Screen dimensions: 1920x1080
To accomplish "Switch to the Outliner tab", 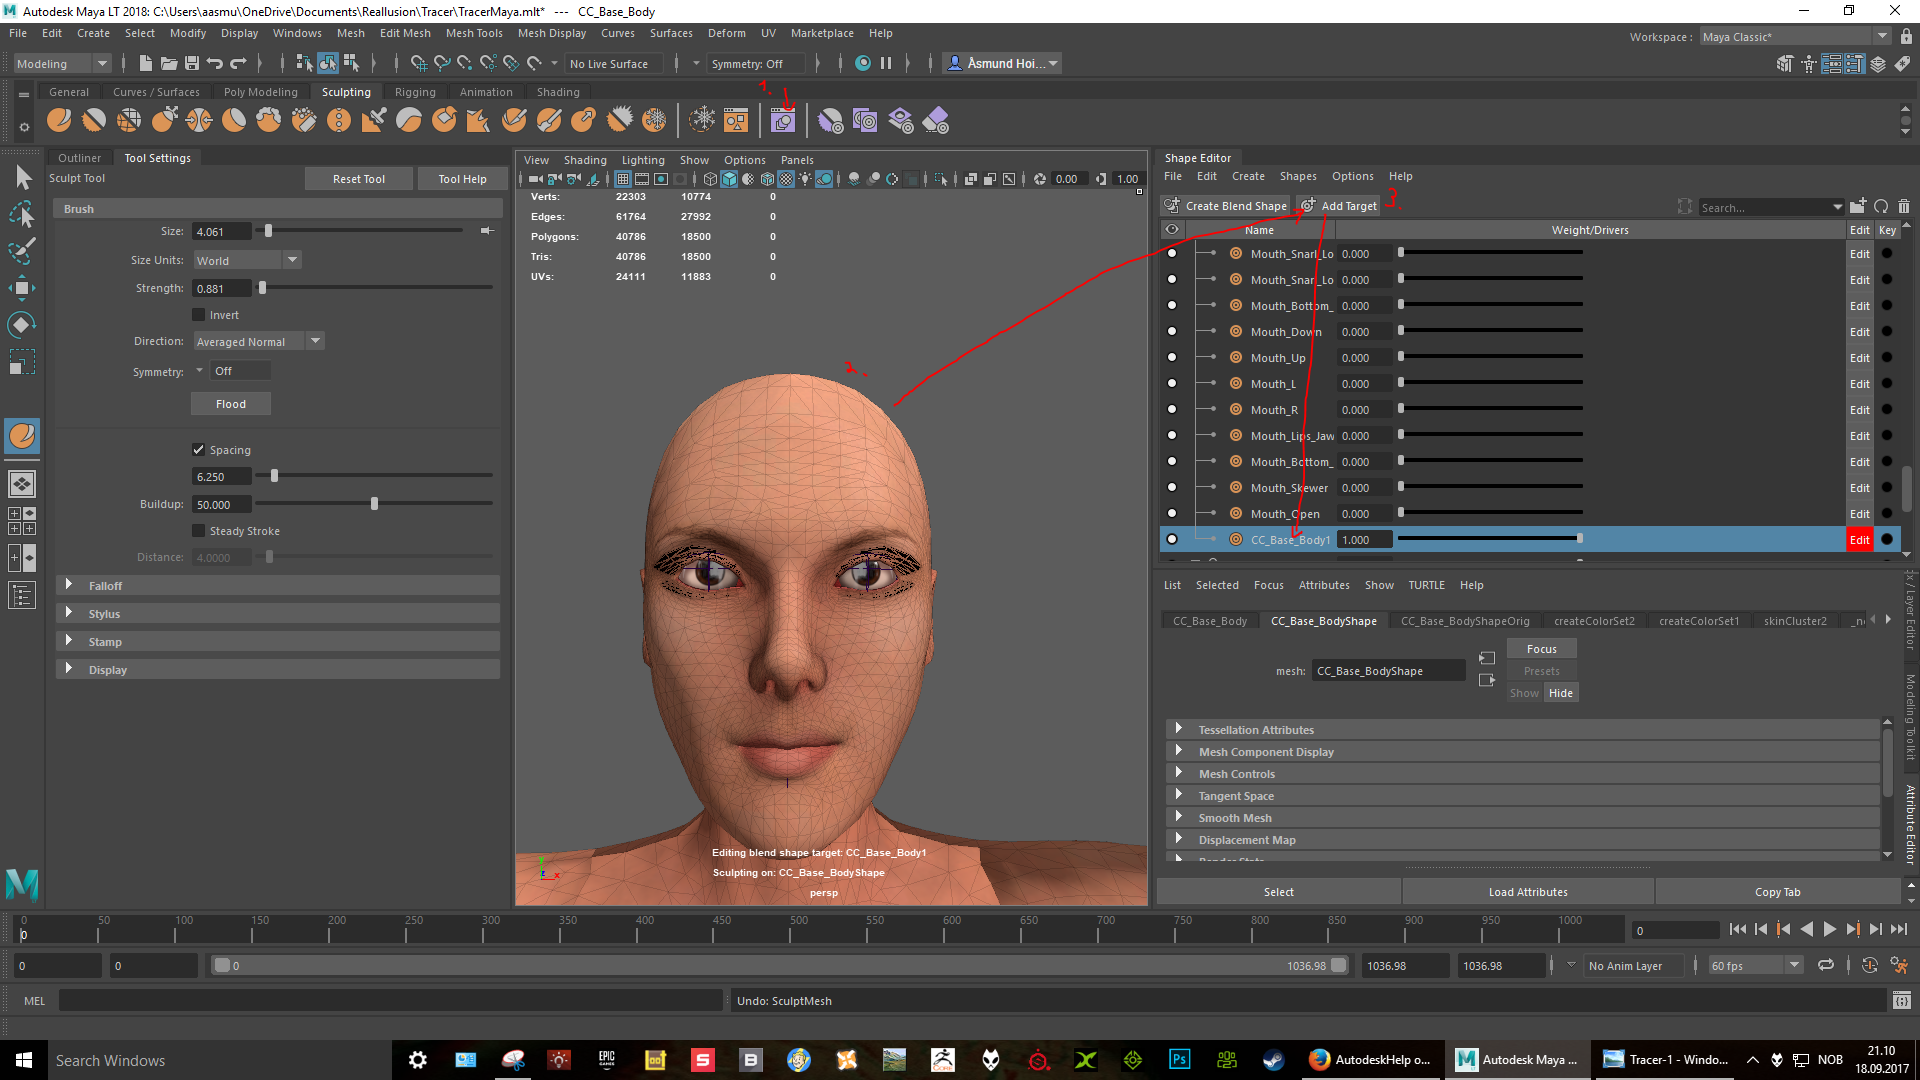I will click(79, 158).
